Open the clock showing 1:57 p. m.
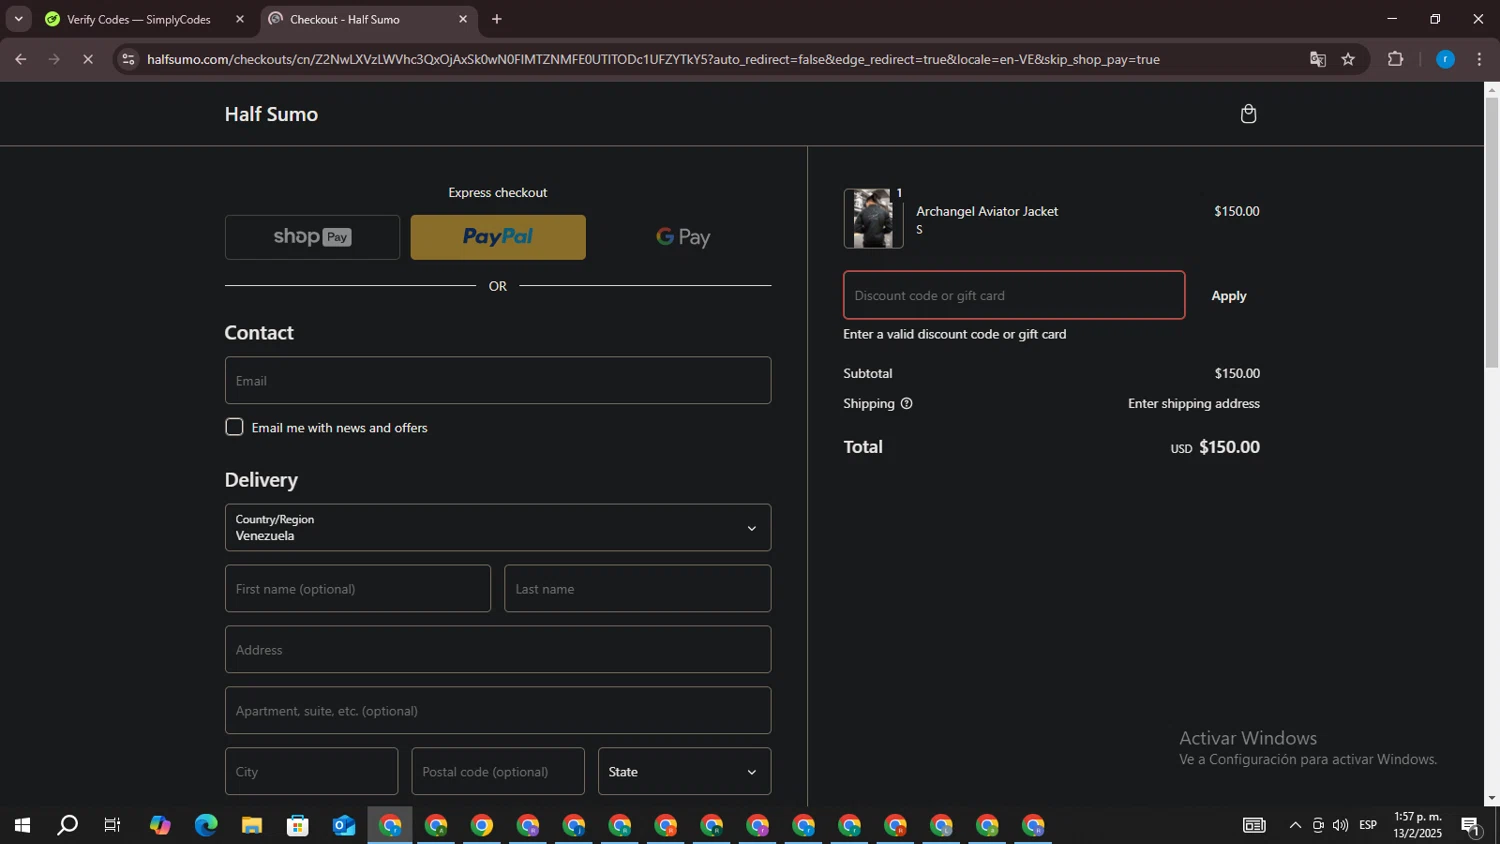1500x844 pixels. 1417,825
